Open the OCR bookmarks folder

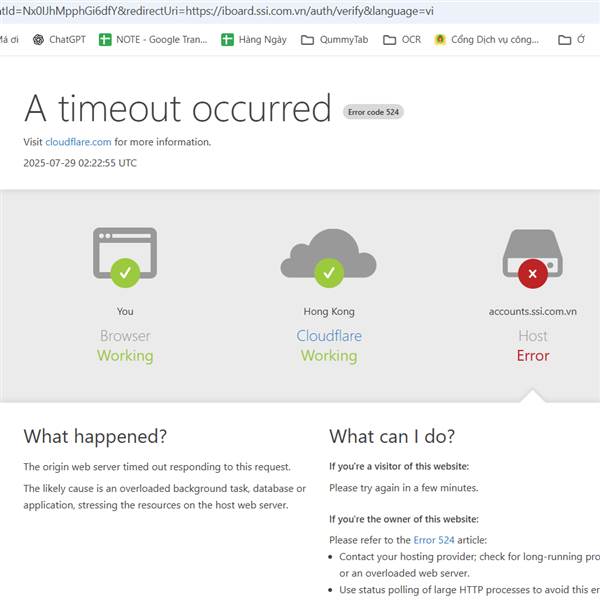(402, 39)
